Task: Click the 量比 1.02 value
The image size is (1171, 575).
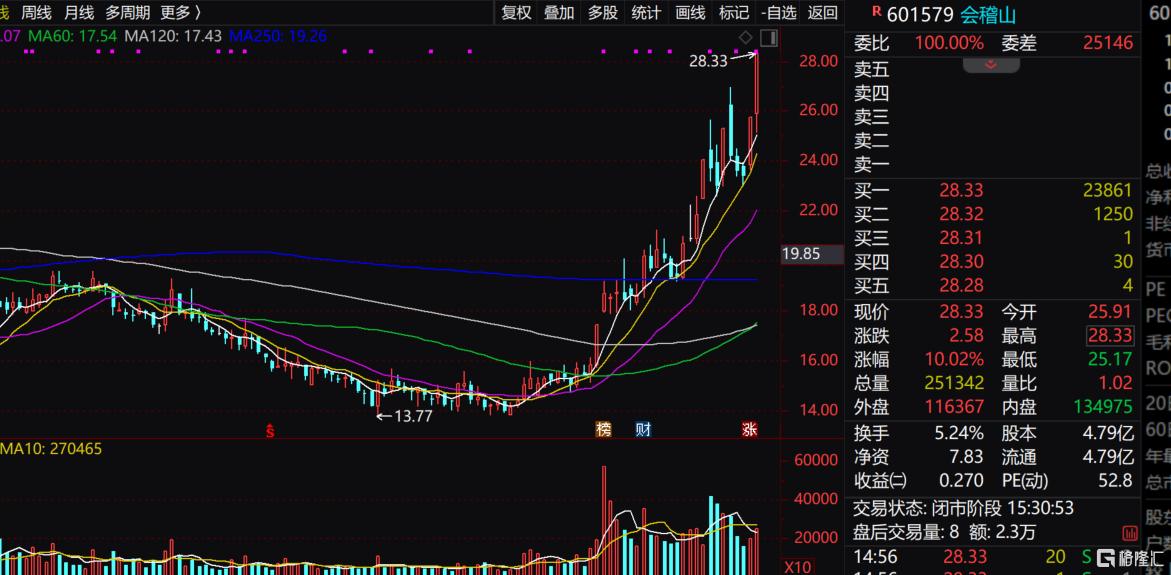Action: click(x=1116, y=384)
